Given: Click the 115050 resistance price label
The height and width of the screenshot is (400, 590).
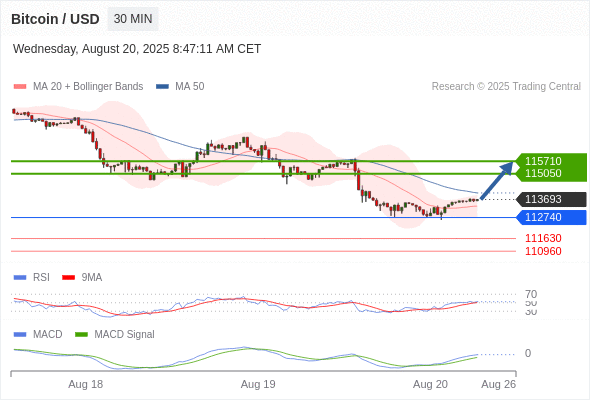Looking at the screenshot, I should pos(543,173).
